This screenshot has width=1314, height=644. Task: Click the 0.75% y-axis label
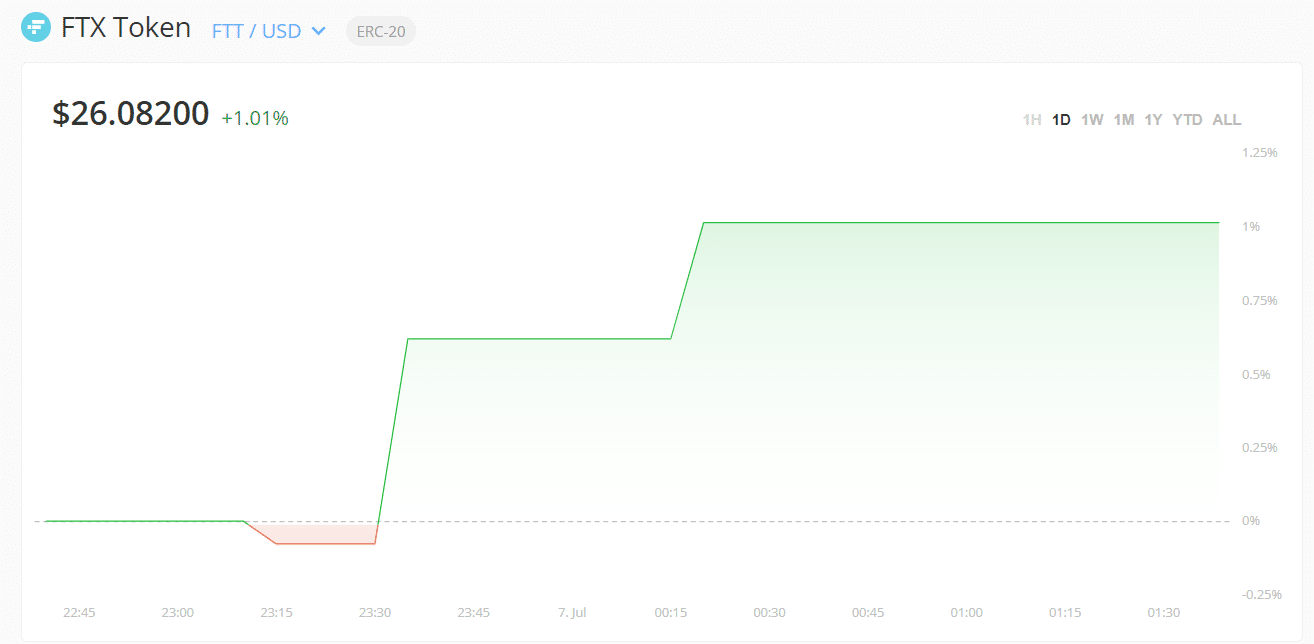pyautogui.click(x=1260, y=301)
